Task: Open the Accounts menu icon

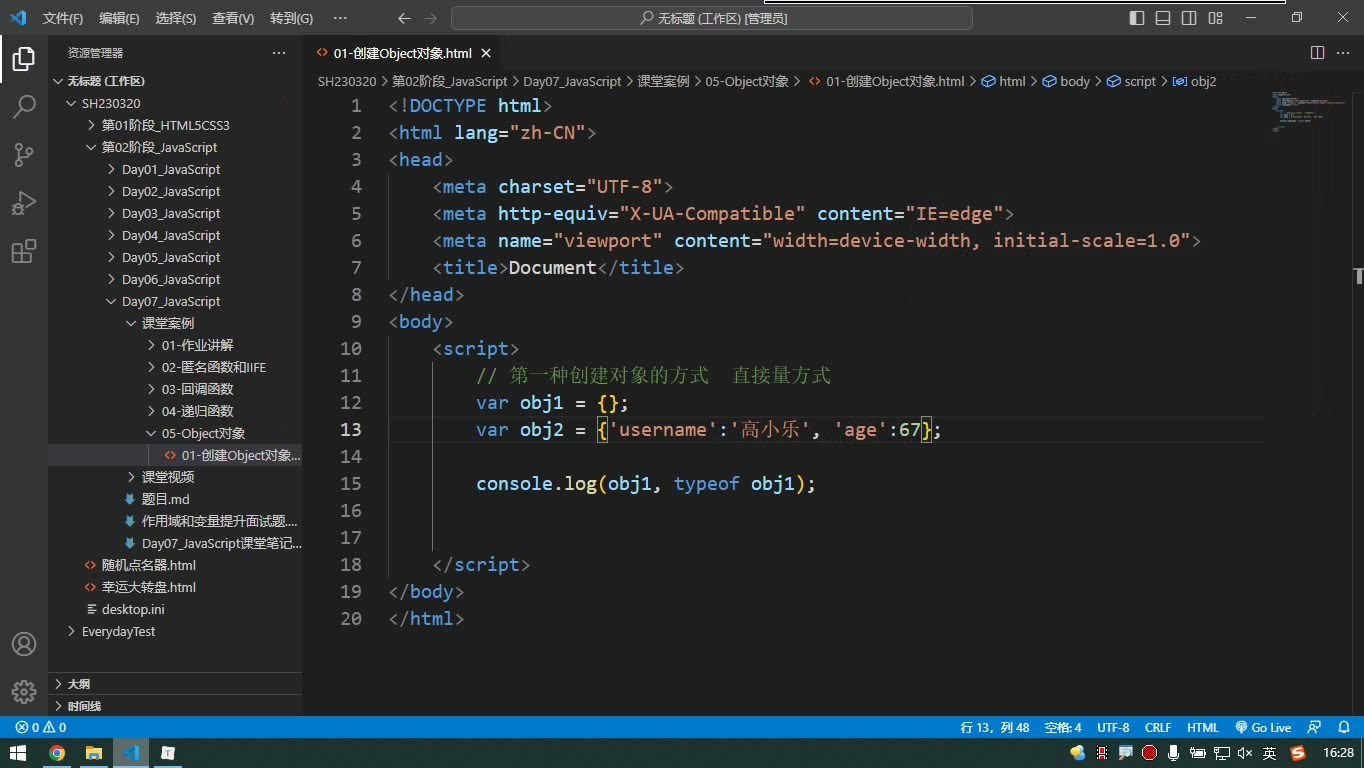Action: (24, 644)
